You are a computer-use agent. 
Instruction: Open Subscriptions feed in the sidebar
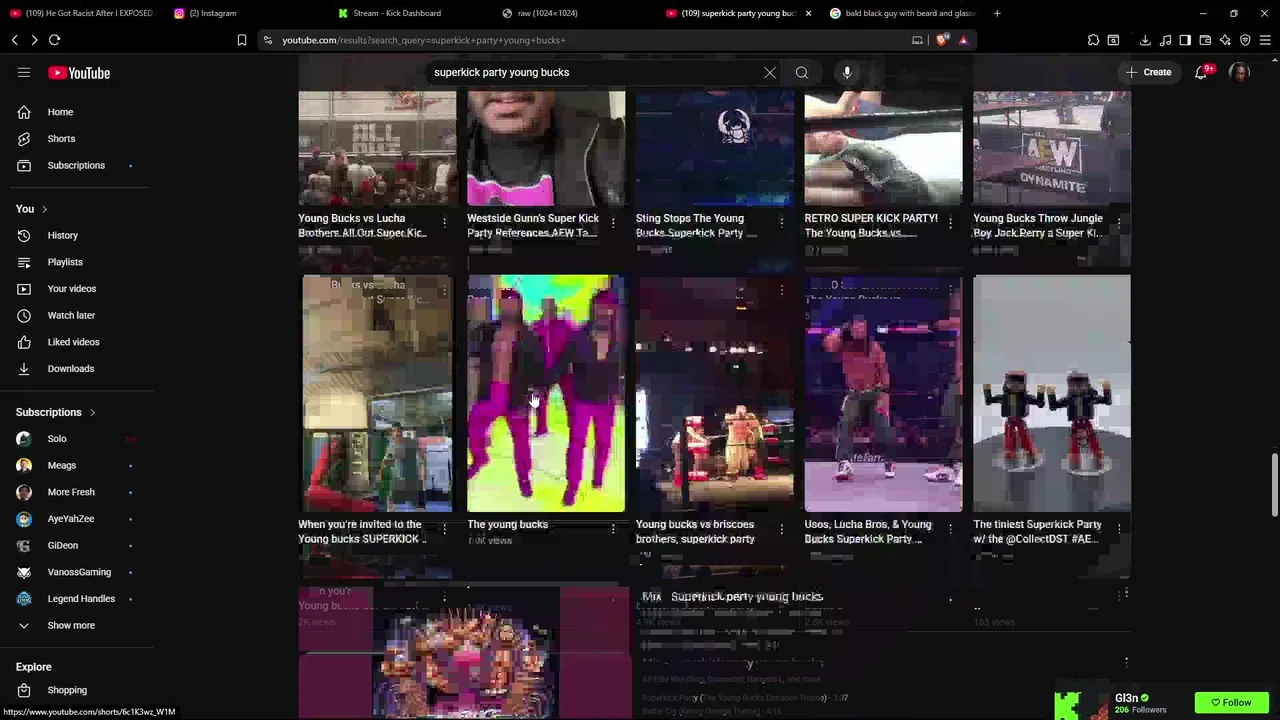[x=76, y=165]
